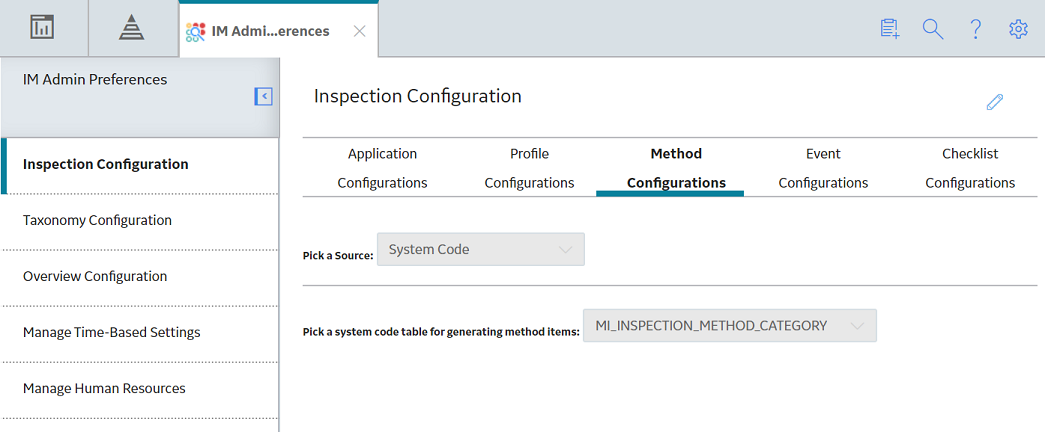Switch to Checklist Configurations tab
The width and height of the screenshot is (1045, 432).
pos(970,168)
